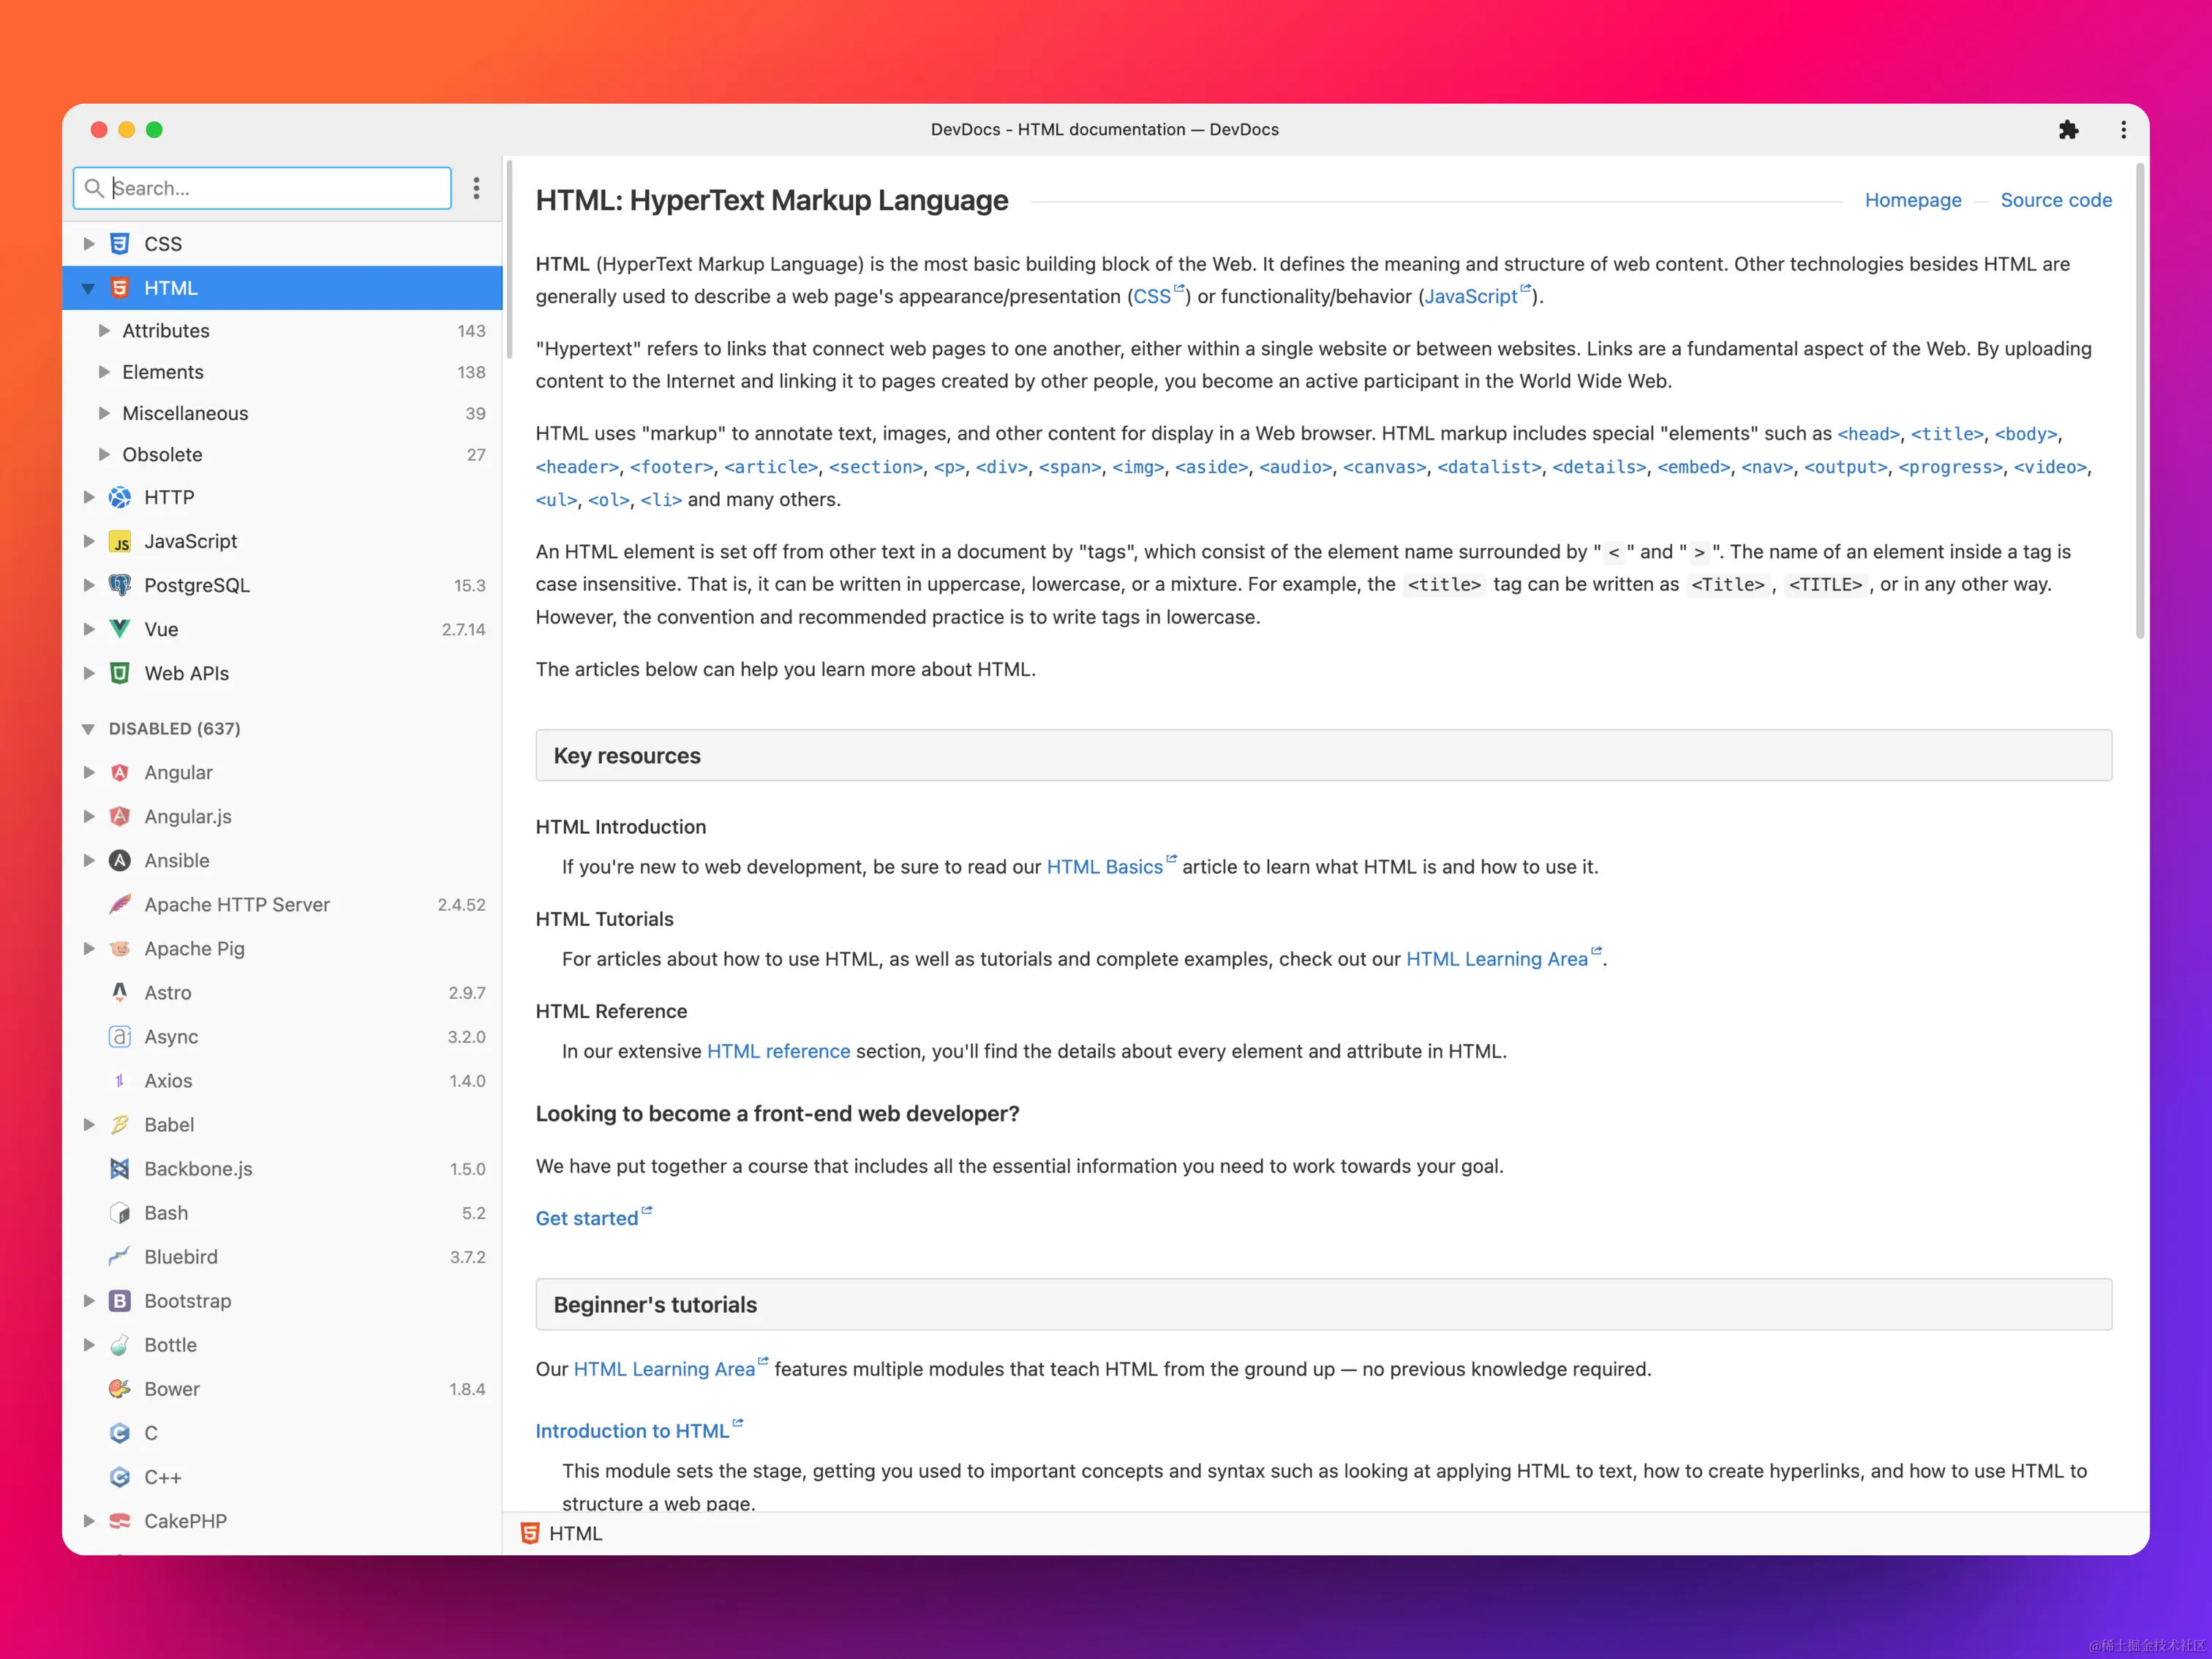Collapse the DISABLED (637) section
Viewport: 2212px width, 1659px height.
(89, 728)
